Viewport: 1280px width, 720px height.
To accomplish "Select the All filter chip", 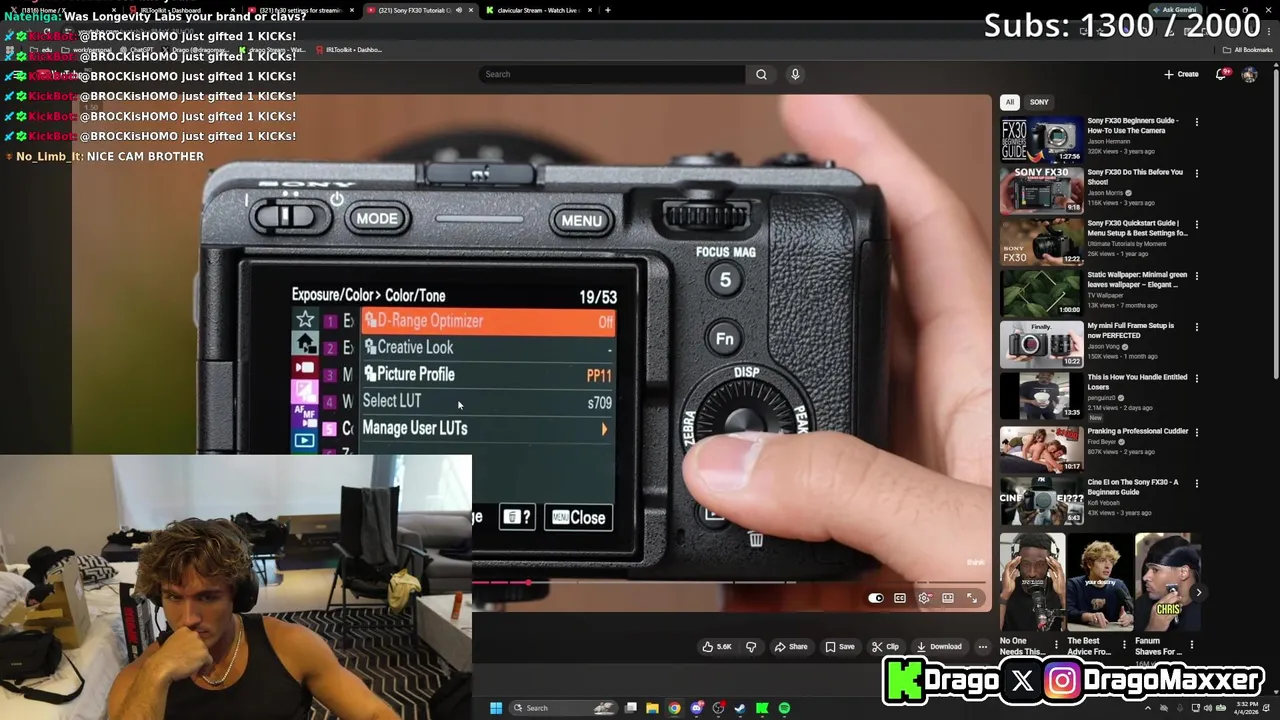I will coord(1010,102).
